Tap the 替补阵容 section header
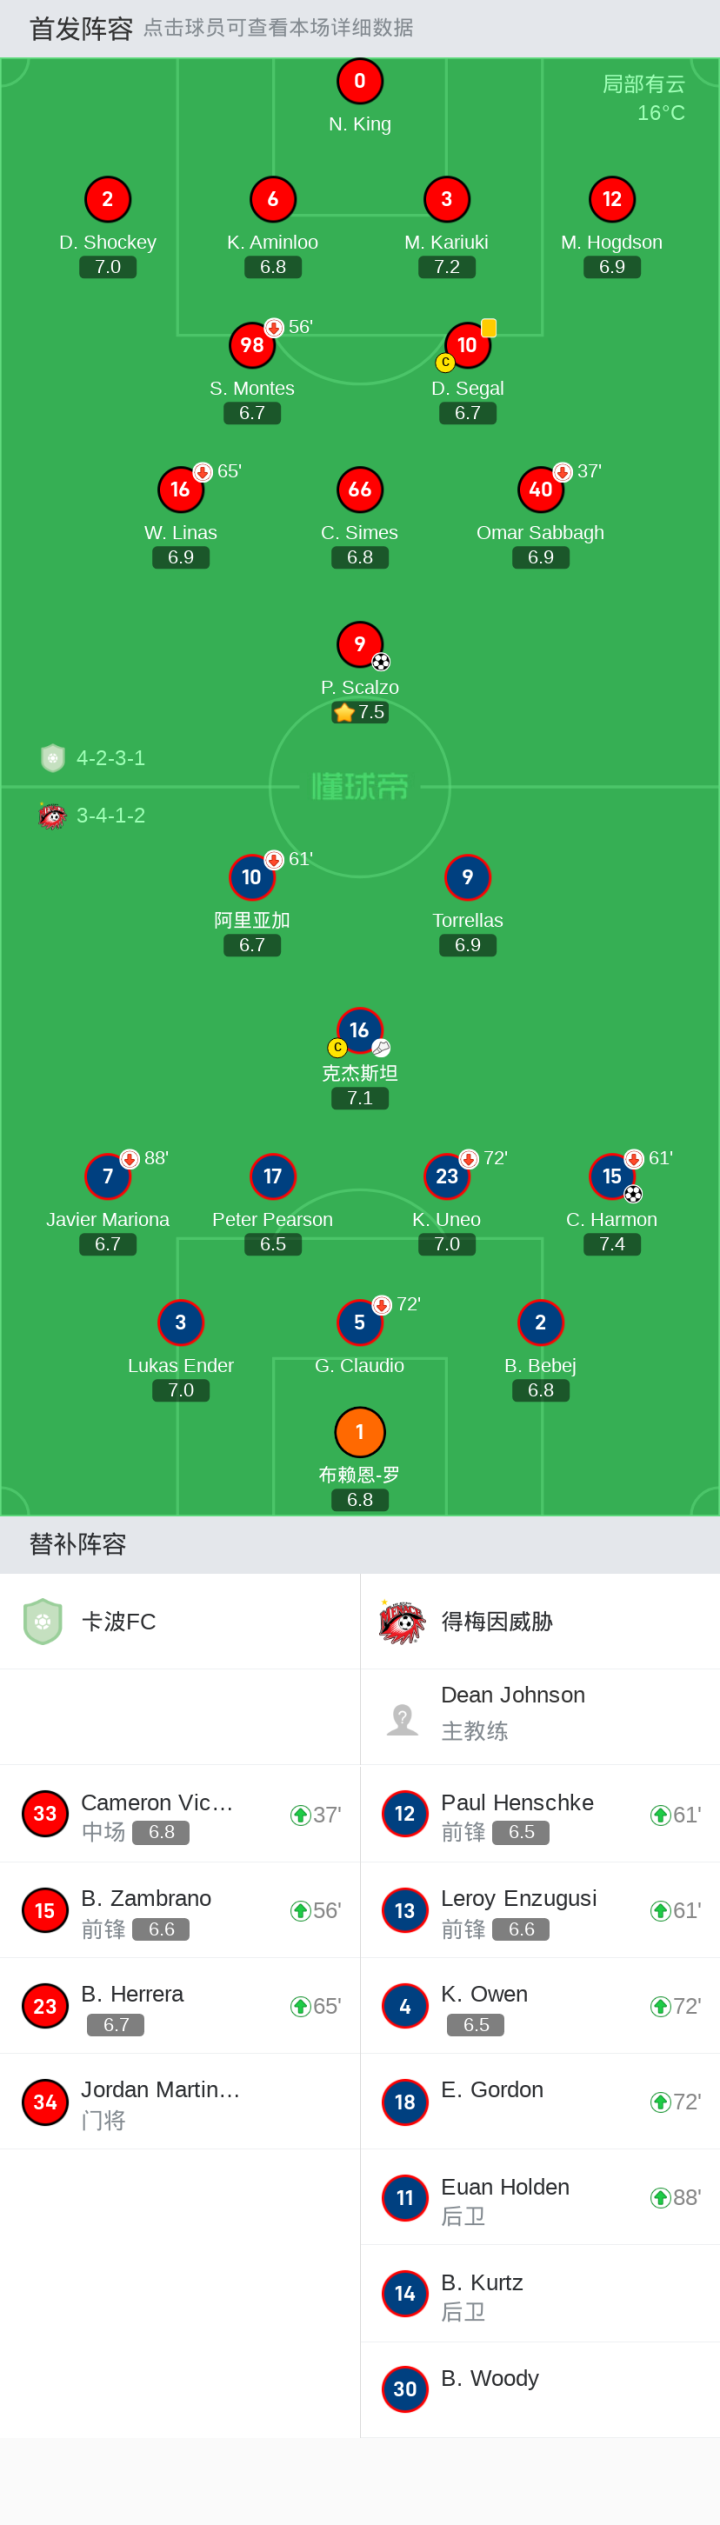Image resolution: width=720 pixels, height=2525 pixels. pos(78,1544)
